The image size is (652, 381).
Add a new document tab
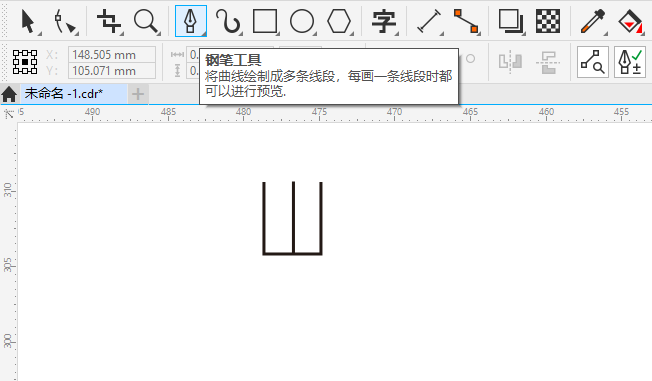pos(138,94)
